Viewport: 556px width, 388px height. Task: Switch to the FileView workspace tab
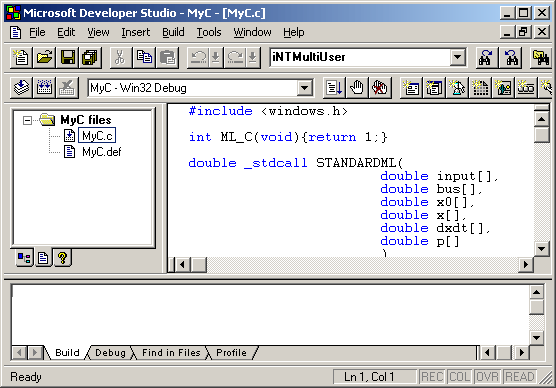tap(43, 258)
